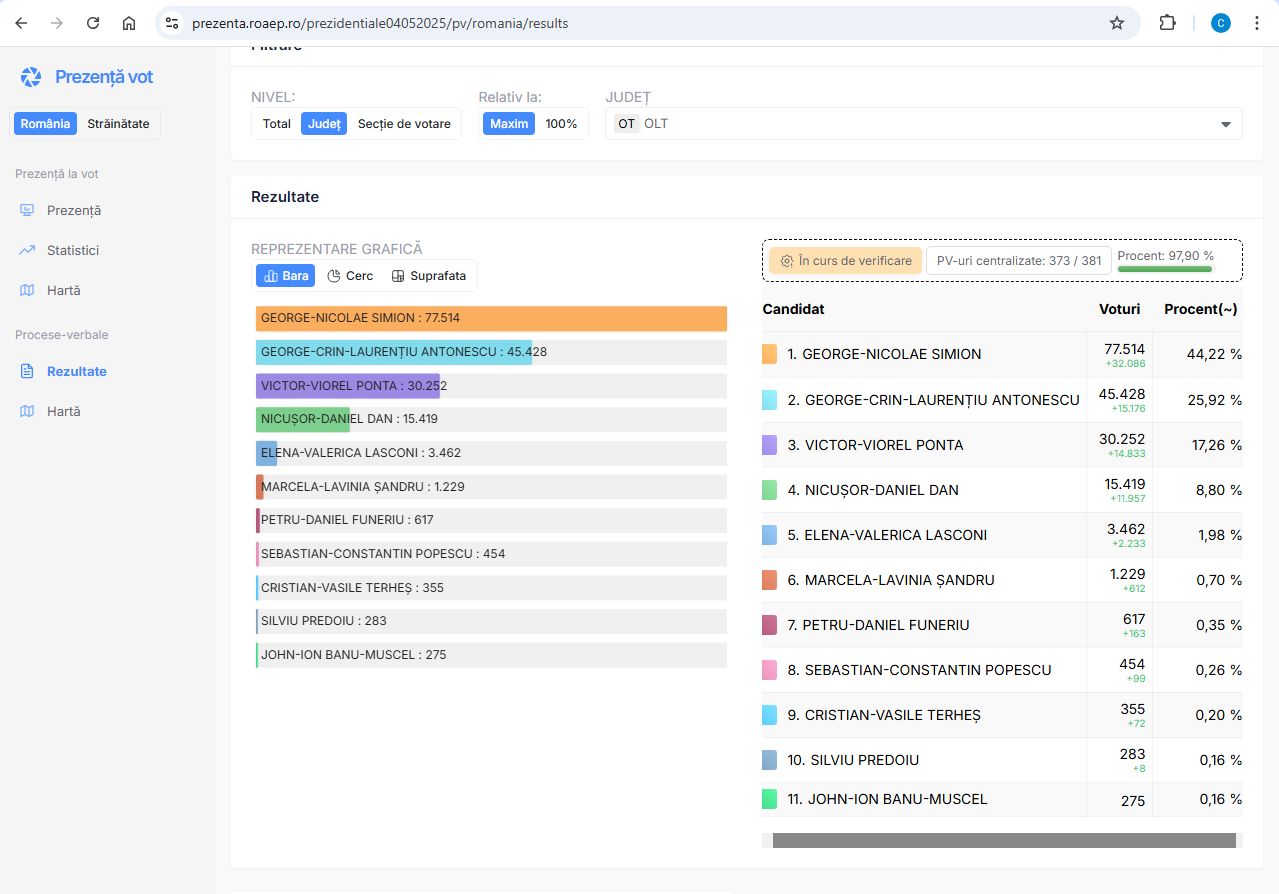Choose 100% for relative scale
The width and height of the screenshot is (1279, 894).
[x=561, y=124]
